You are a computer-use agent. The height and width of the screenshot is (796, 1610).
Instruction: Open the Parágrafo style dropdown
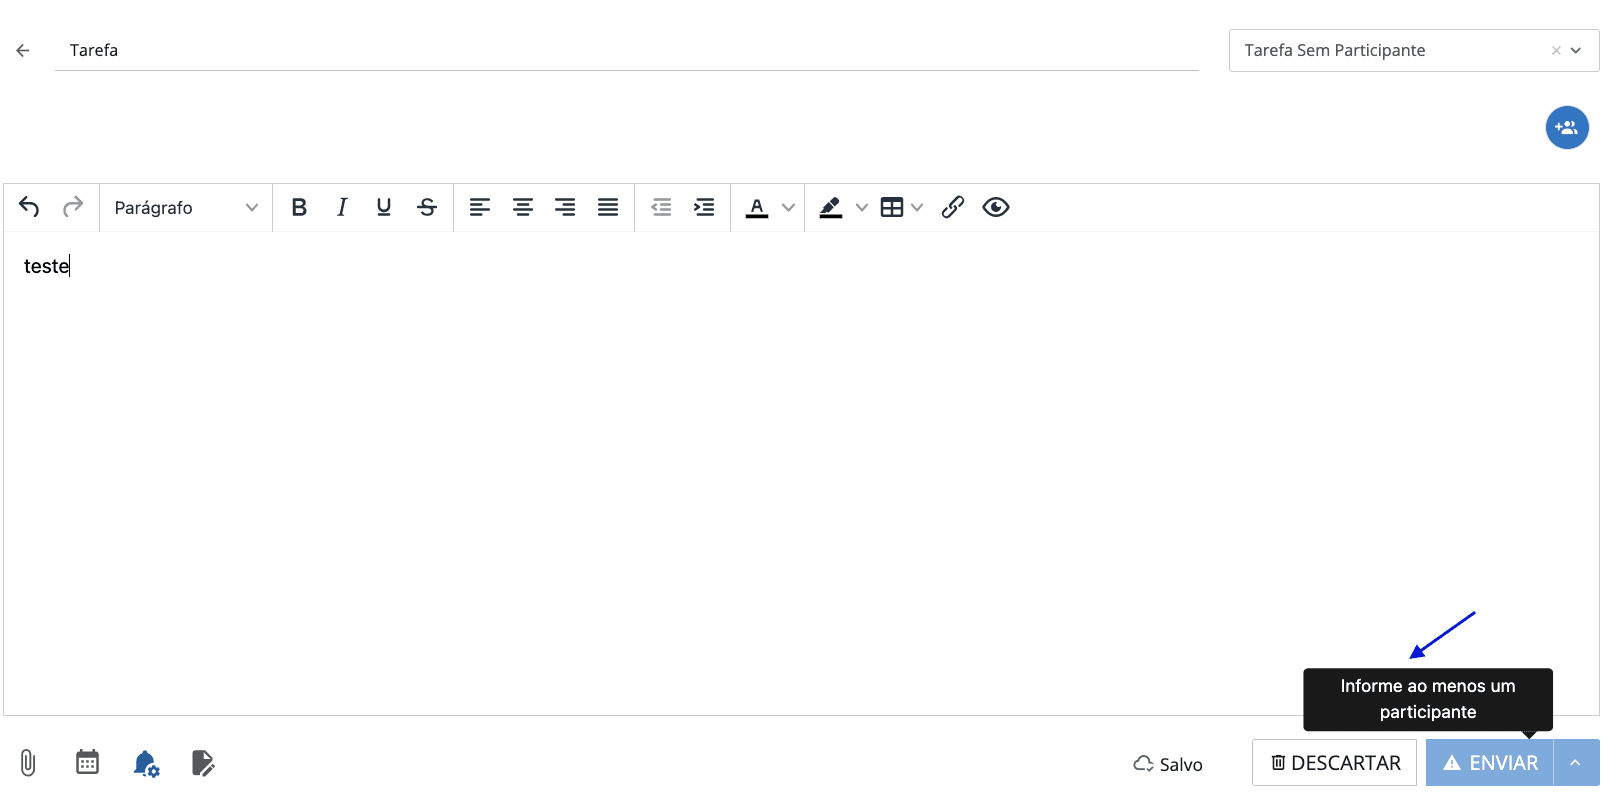tap(186, 208)
